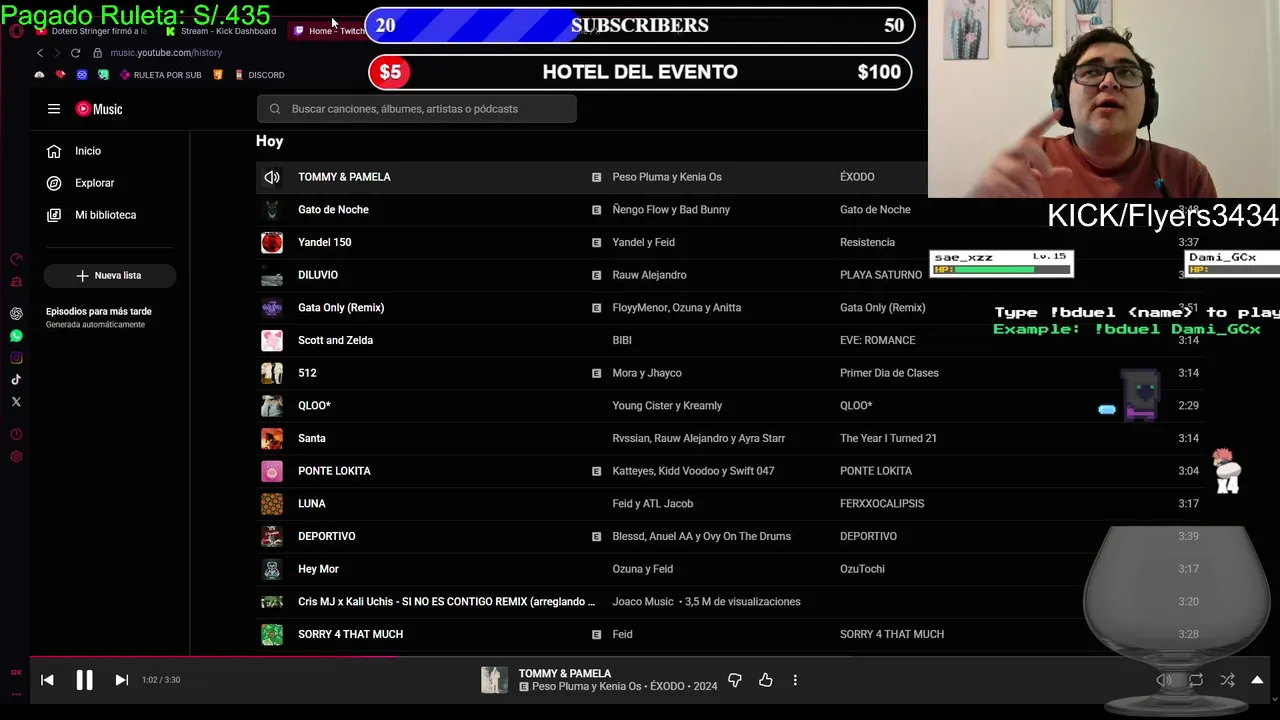Open artist link Feid y ATL Jacob

coord(652,504)
